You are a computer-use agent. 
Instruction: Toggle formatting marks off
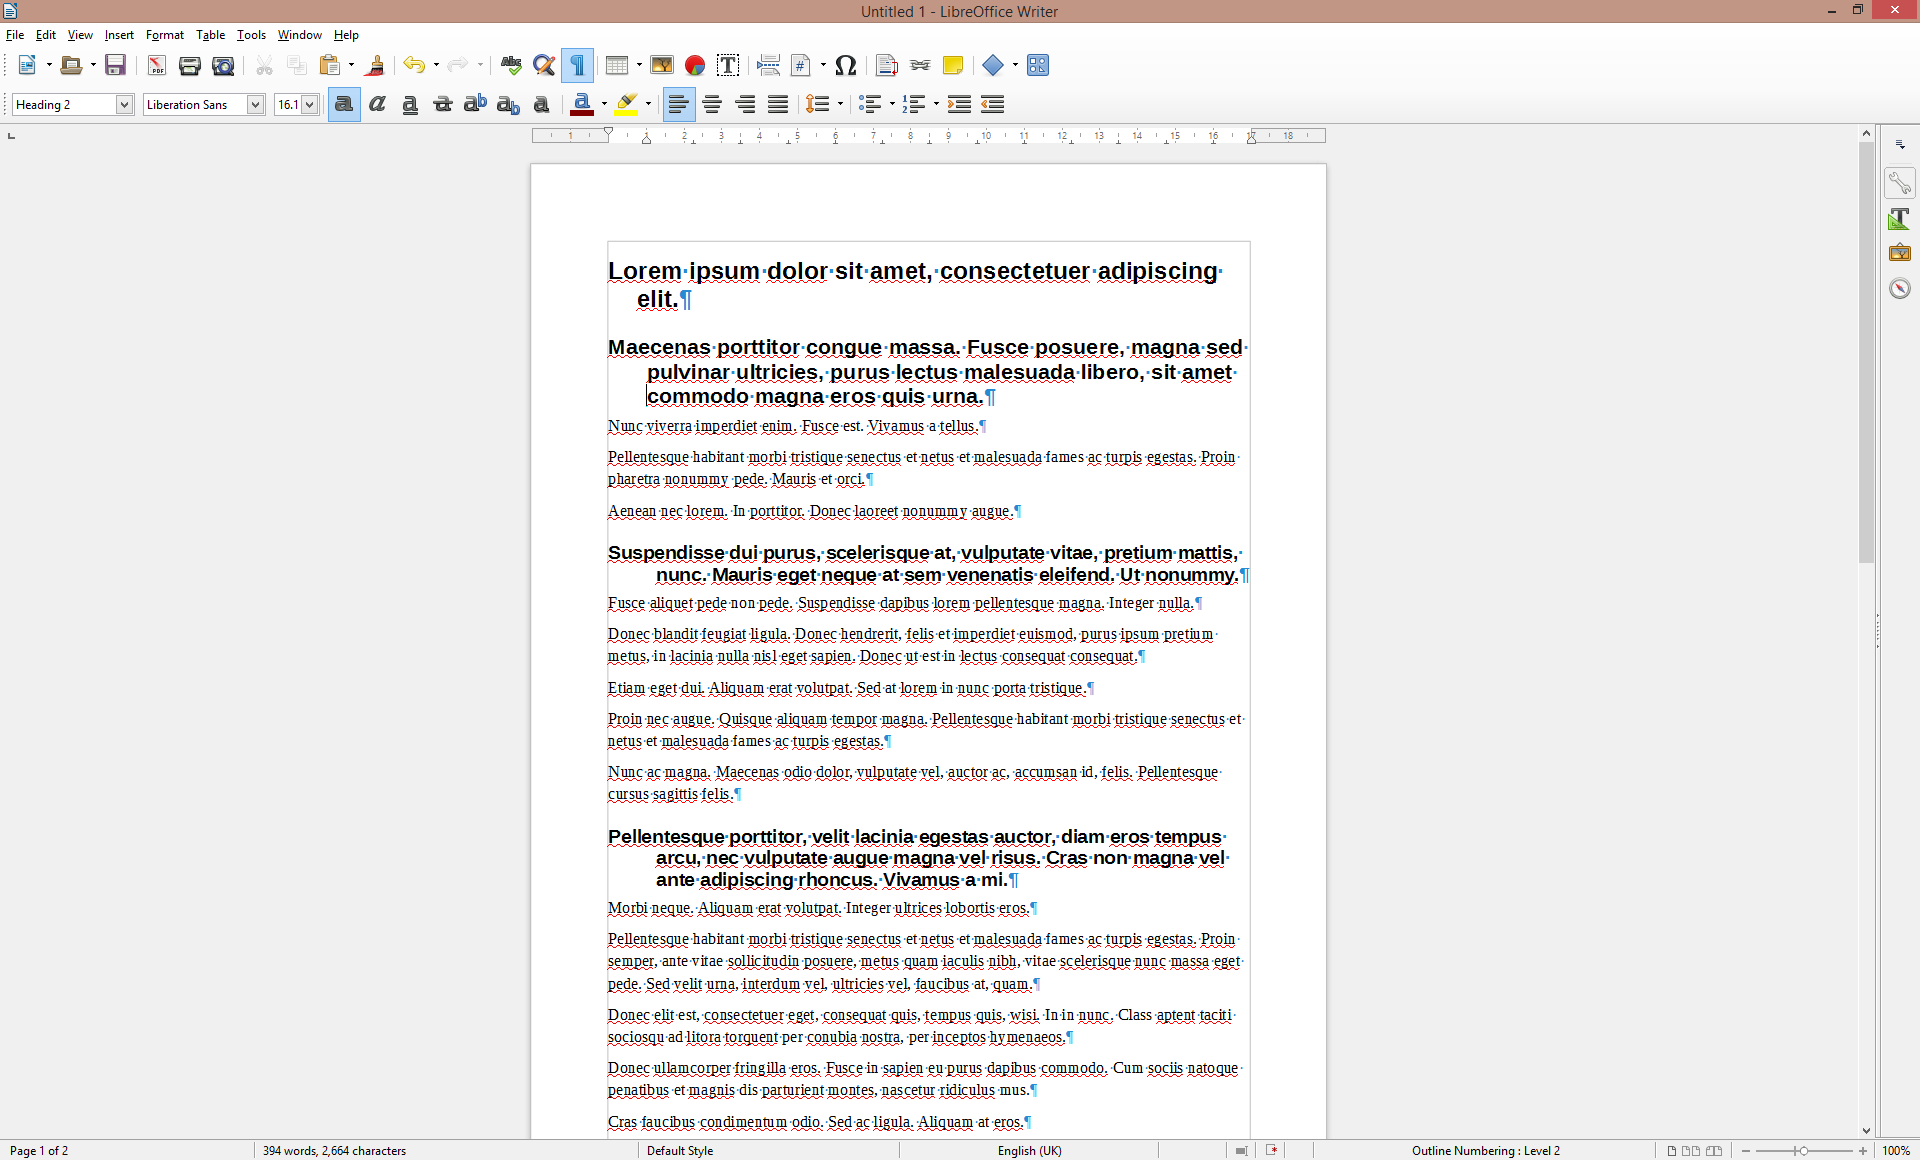point(578,65)
